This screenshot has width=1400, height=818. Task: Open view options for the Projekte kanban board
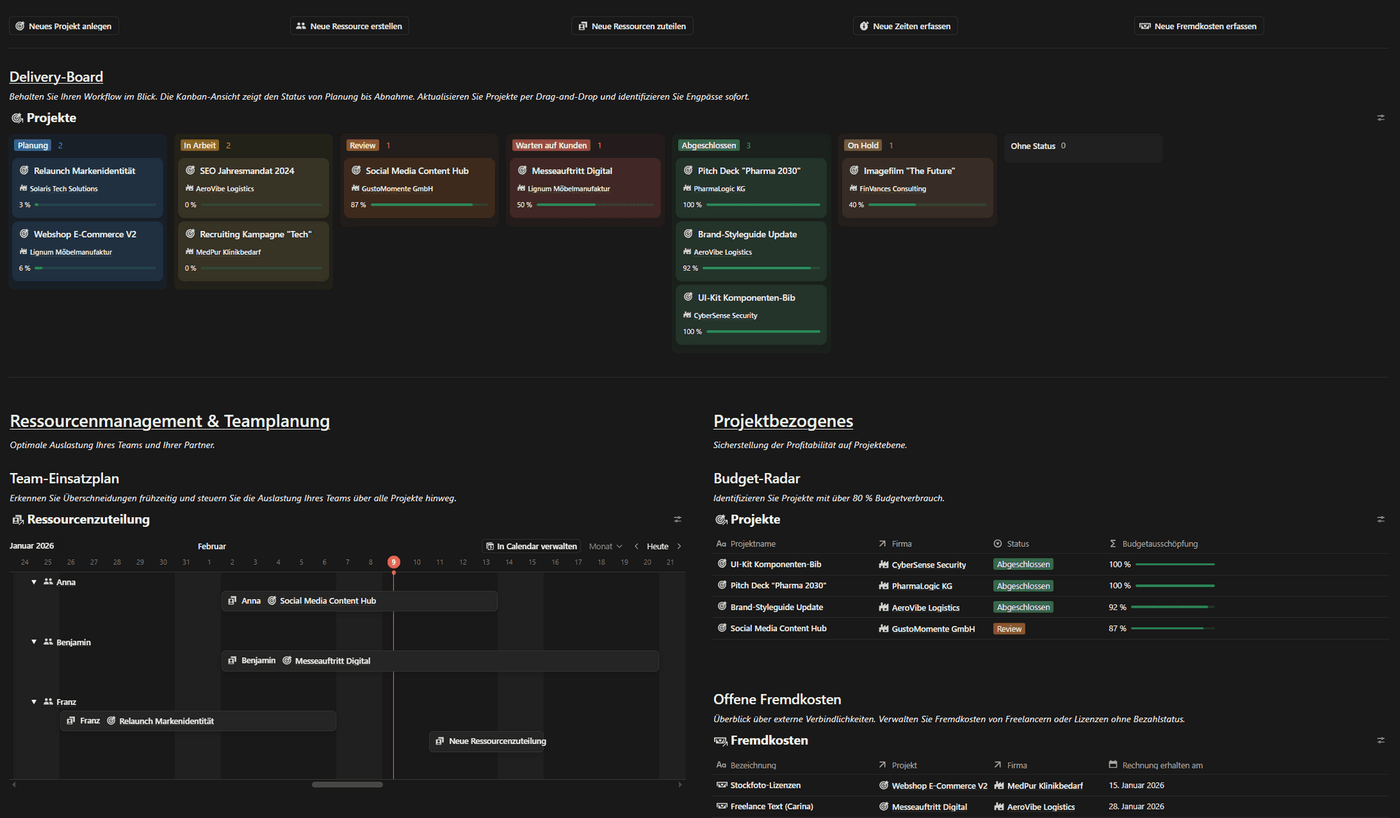point(1381,117)
